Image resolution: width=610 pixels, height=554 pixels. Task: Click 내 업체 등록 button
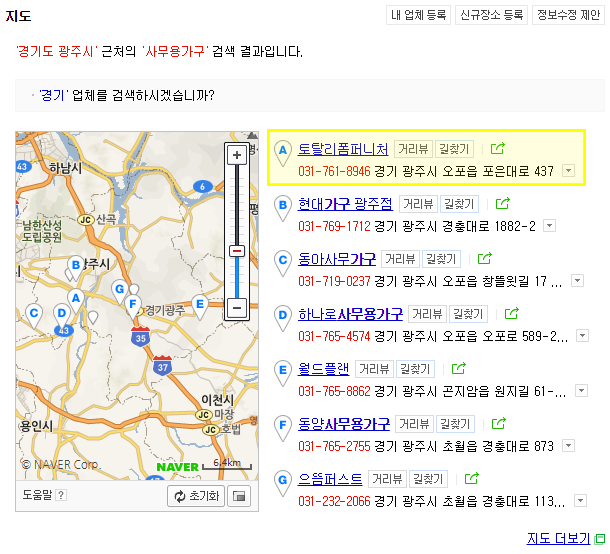[x=418, y=15]
